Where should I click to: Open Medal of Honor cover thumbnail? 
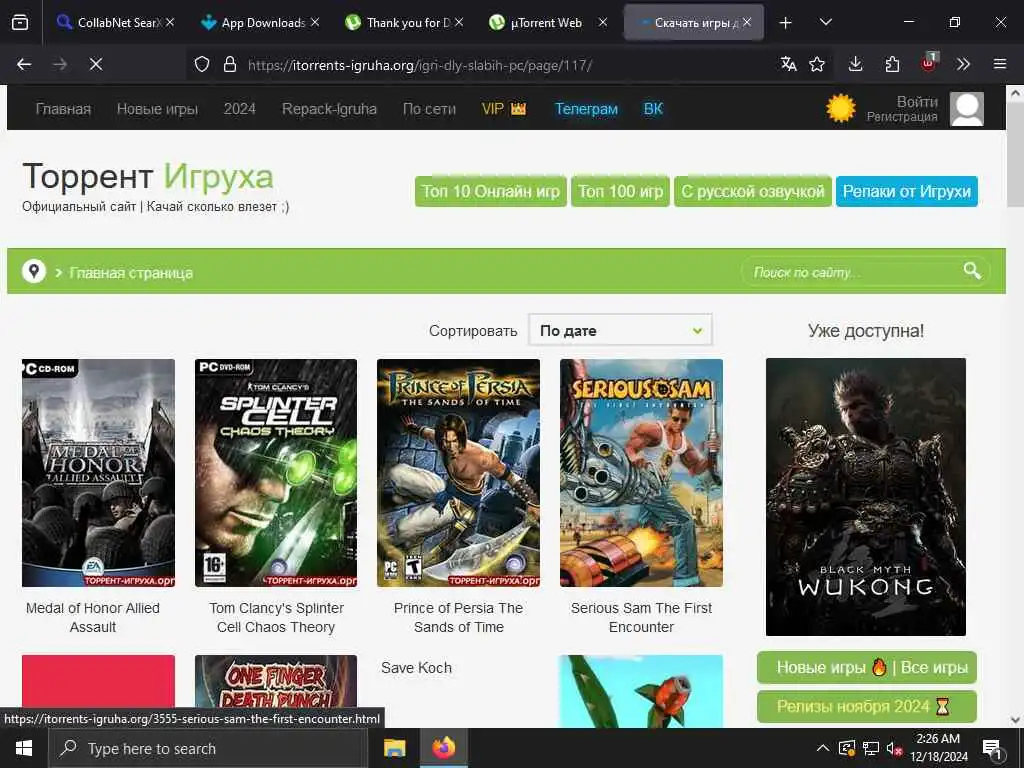point(99,473)
